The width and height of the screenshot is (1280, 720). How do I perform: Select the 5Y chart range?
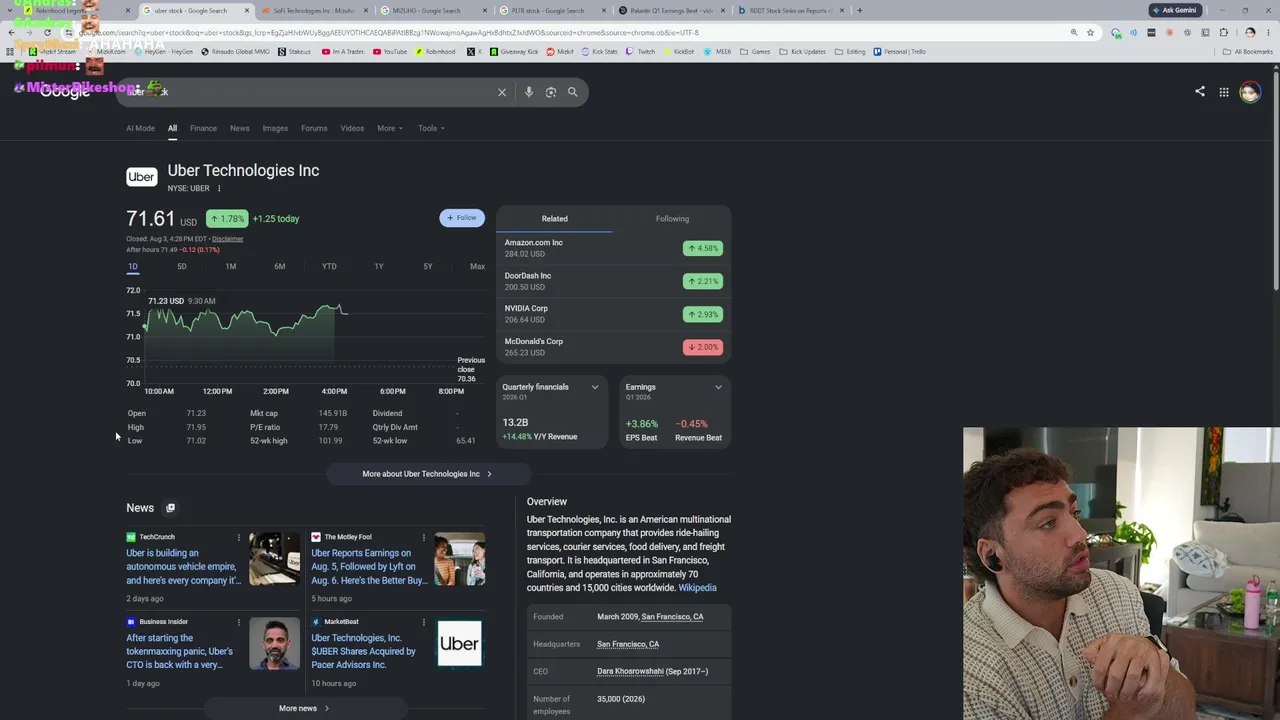pos(427,266)
